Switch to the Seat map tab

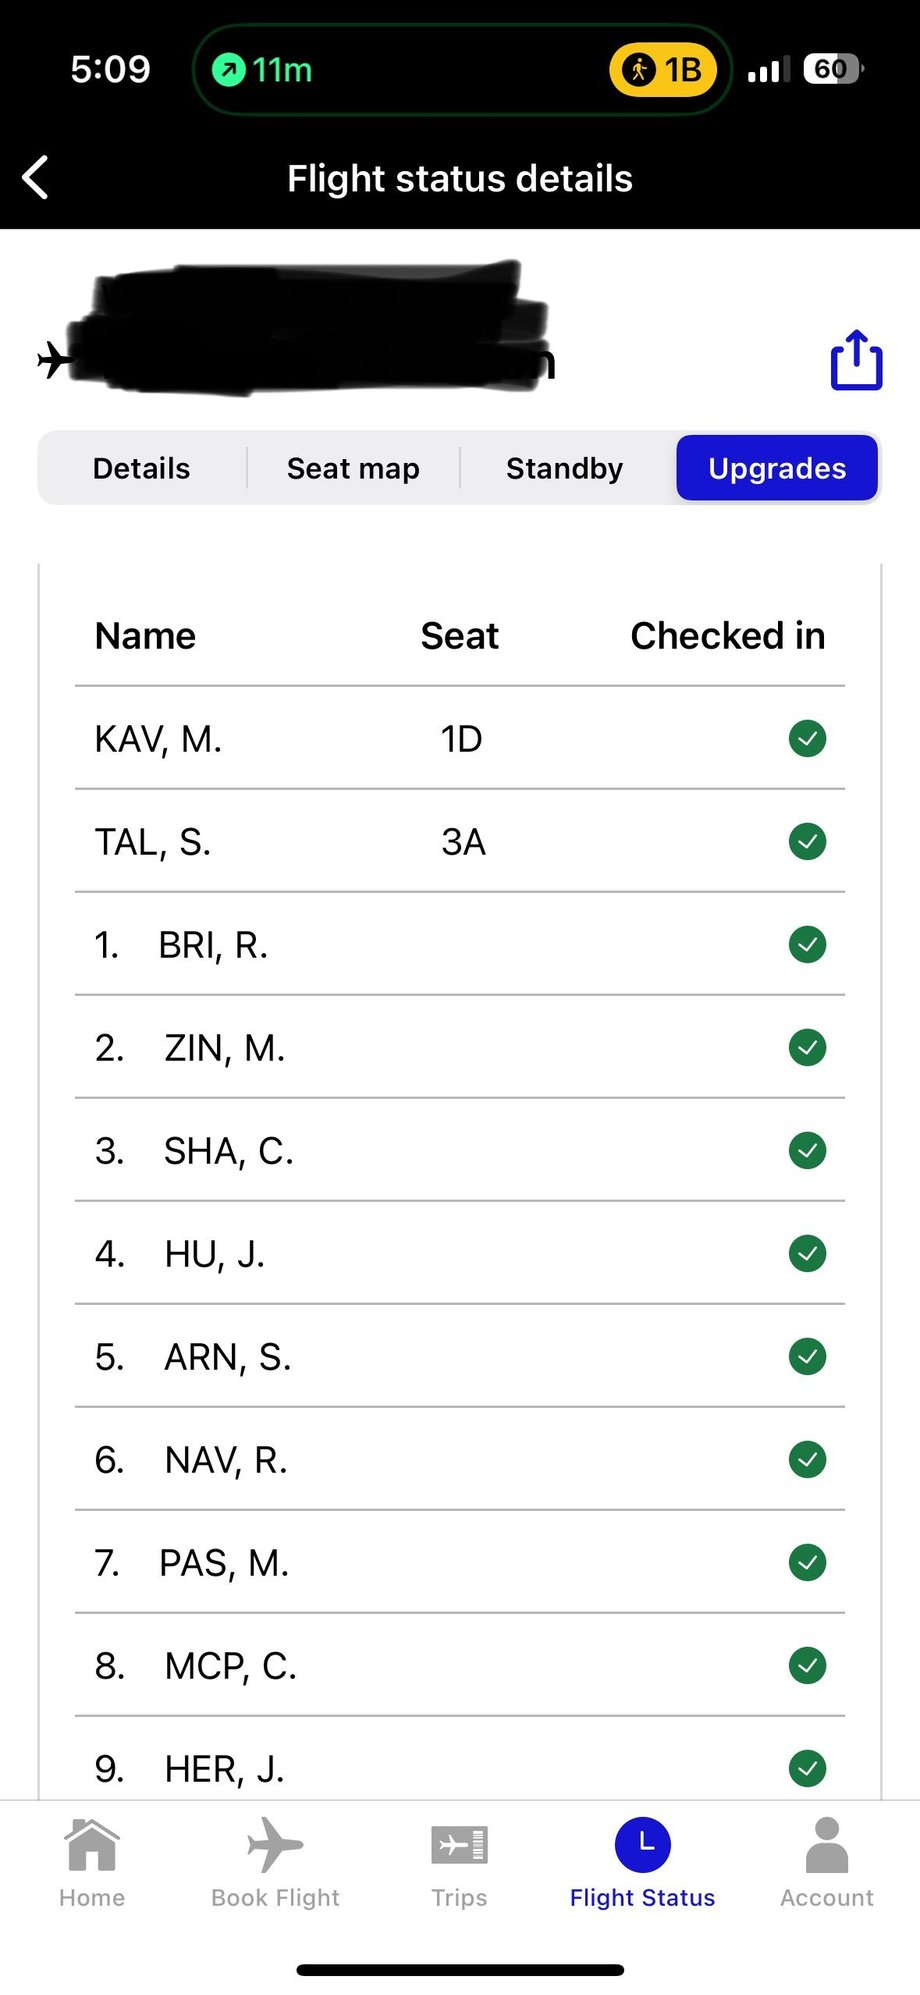353,468
